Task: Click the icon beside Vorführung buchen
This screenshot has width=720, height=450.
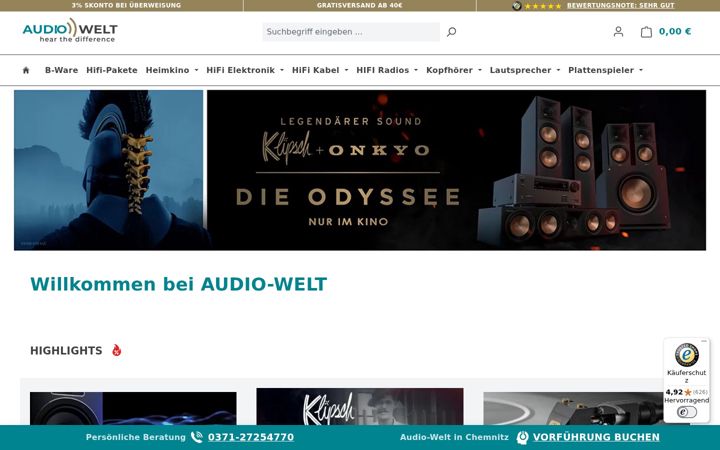Action: 522,437
